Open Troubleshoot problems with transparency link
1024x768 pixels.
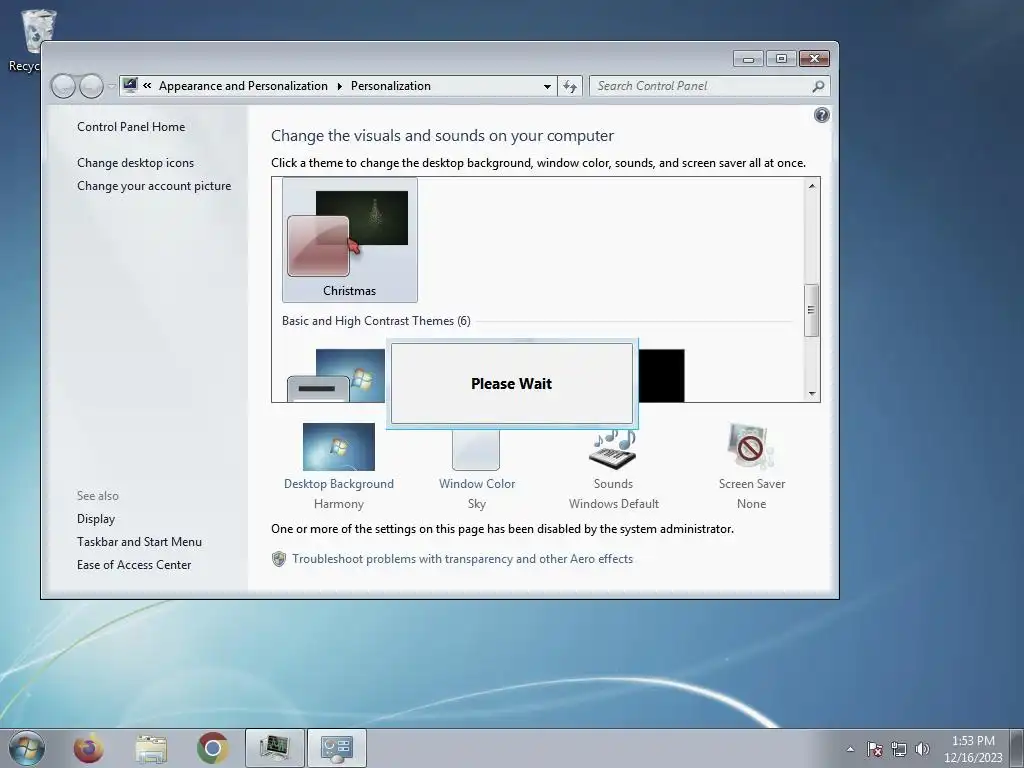(x=462, y=559)
